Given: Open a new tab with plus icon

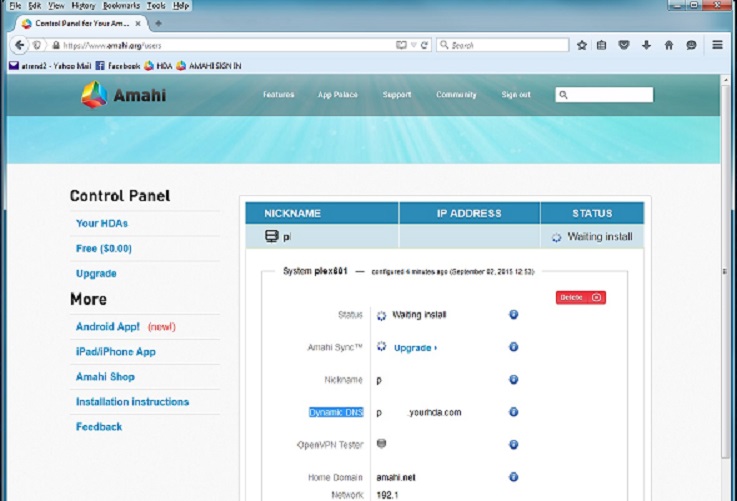Looking at the screenshot, I should tap(158, 23).
